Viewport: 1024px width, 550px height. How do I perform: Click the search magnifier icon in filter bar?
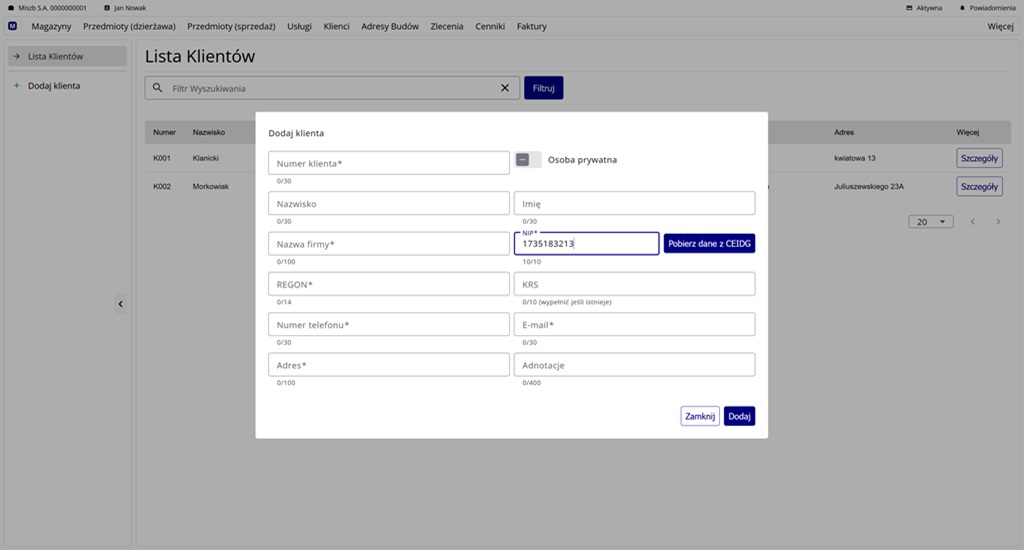(x=157, y=88)
